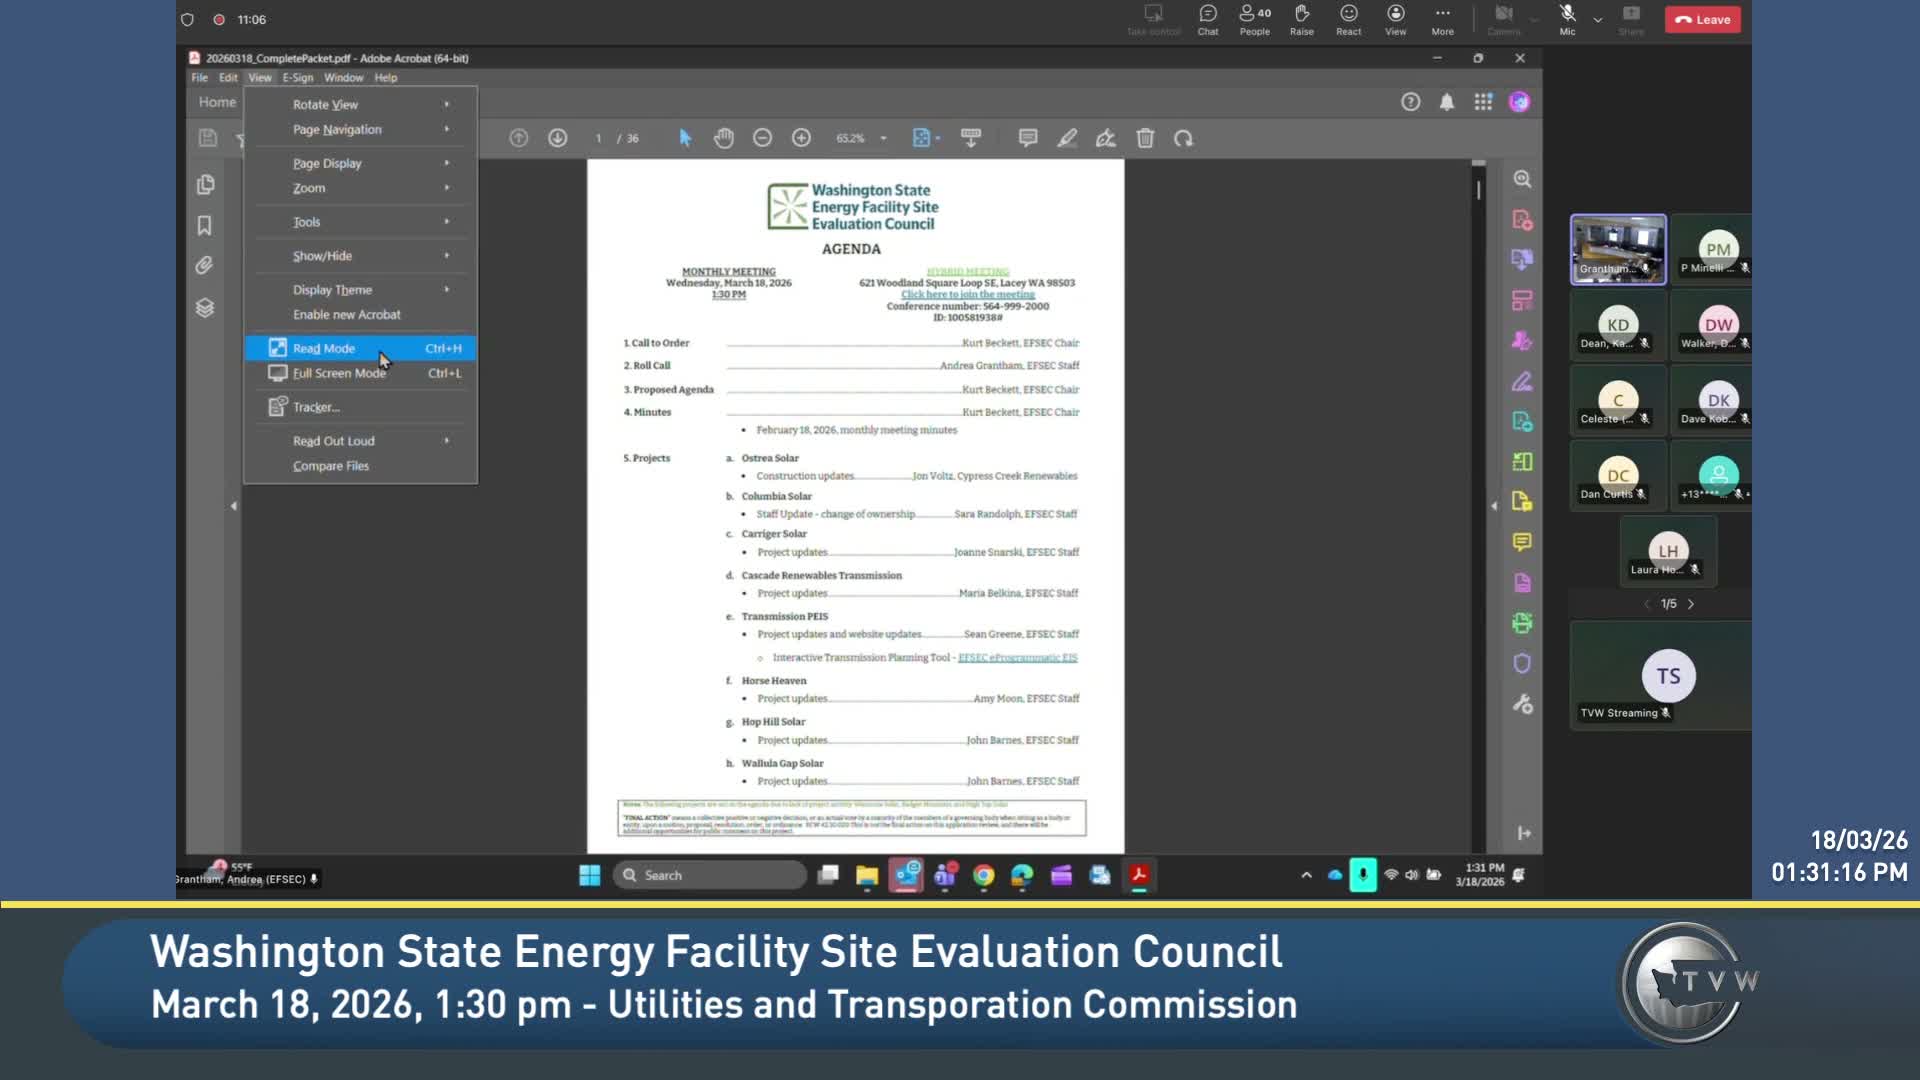The height and width of the screenshot is (1080, 1920).
Task: Mute the microphone in the Teams call
Action: click(1567, 17)
